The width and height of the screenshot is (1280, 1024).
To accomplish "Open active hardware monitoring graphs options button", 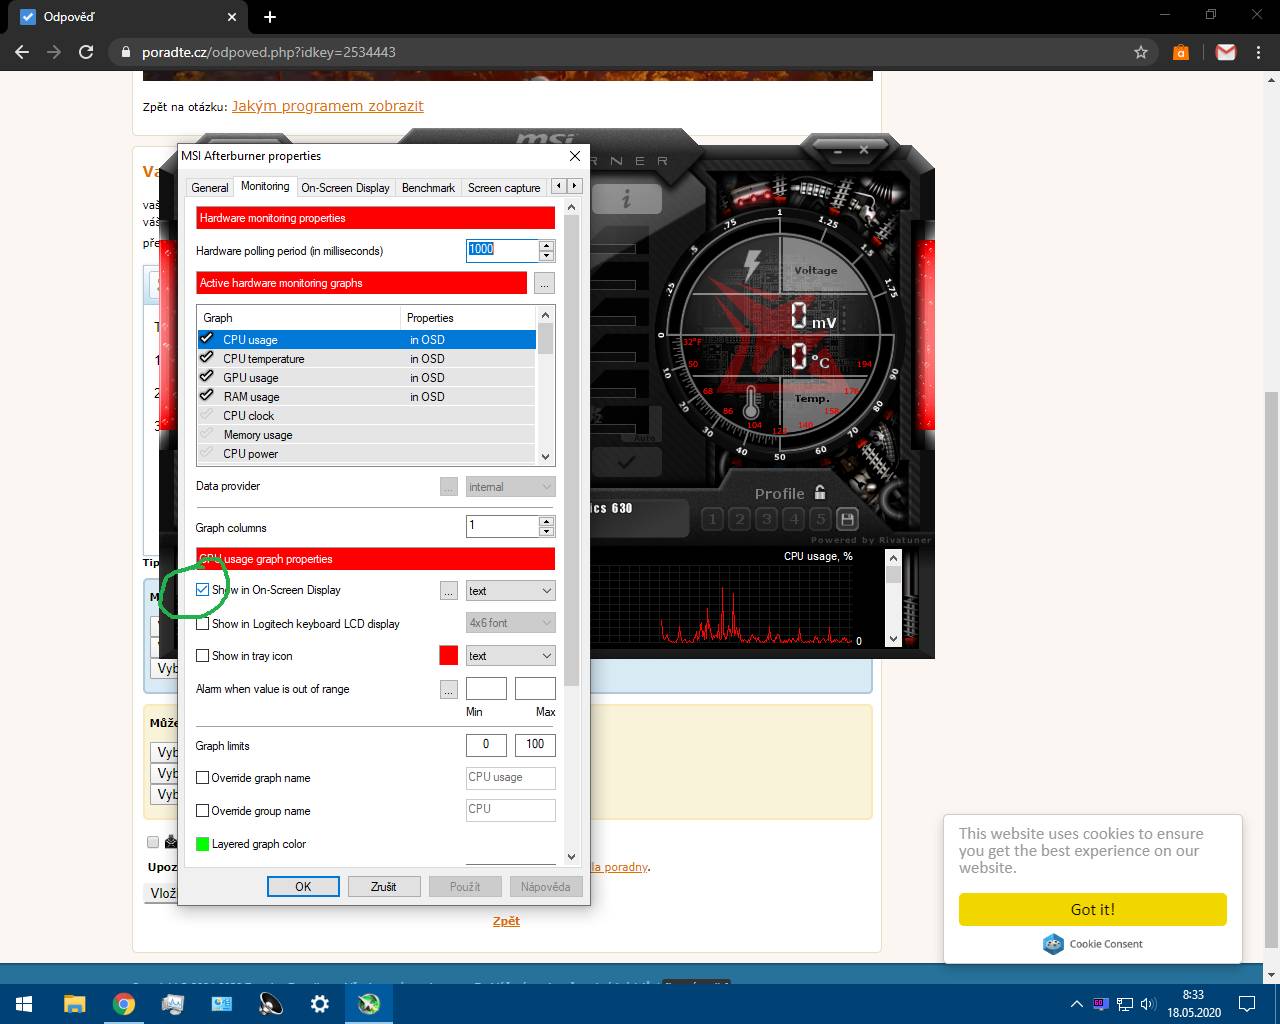I will click(x=544, y=283).
